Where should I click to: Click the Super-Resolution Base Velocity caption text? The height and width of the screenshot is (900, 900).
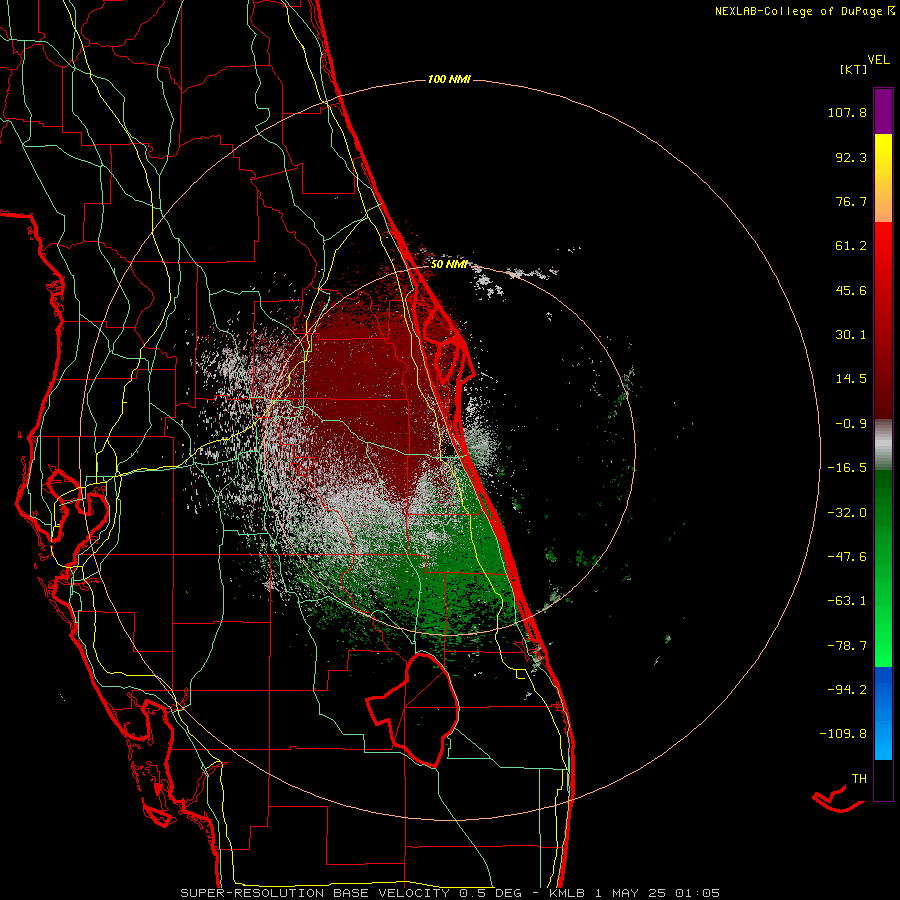point(449,893)
